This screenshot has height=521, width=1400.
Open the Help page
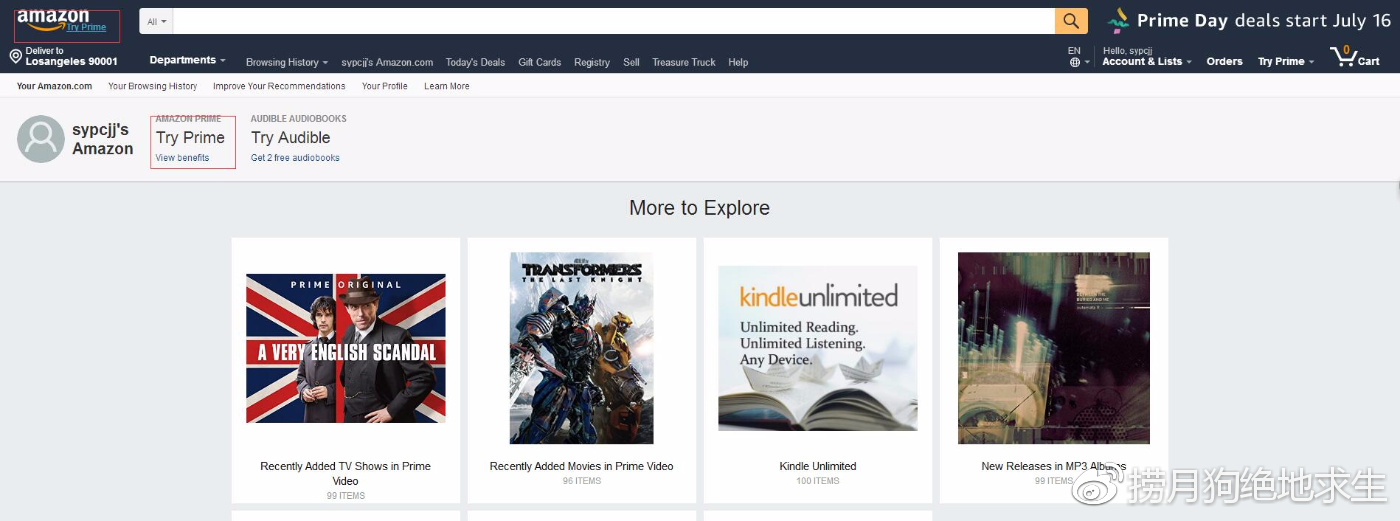[x=738, y=62]
